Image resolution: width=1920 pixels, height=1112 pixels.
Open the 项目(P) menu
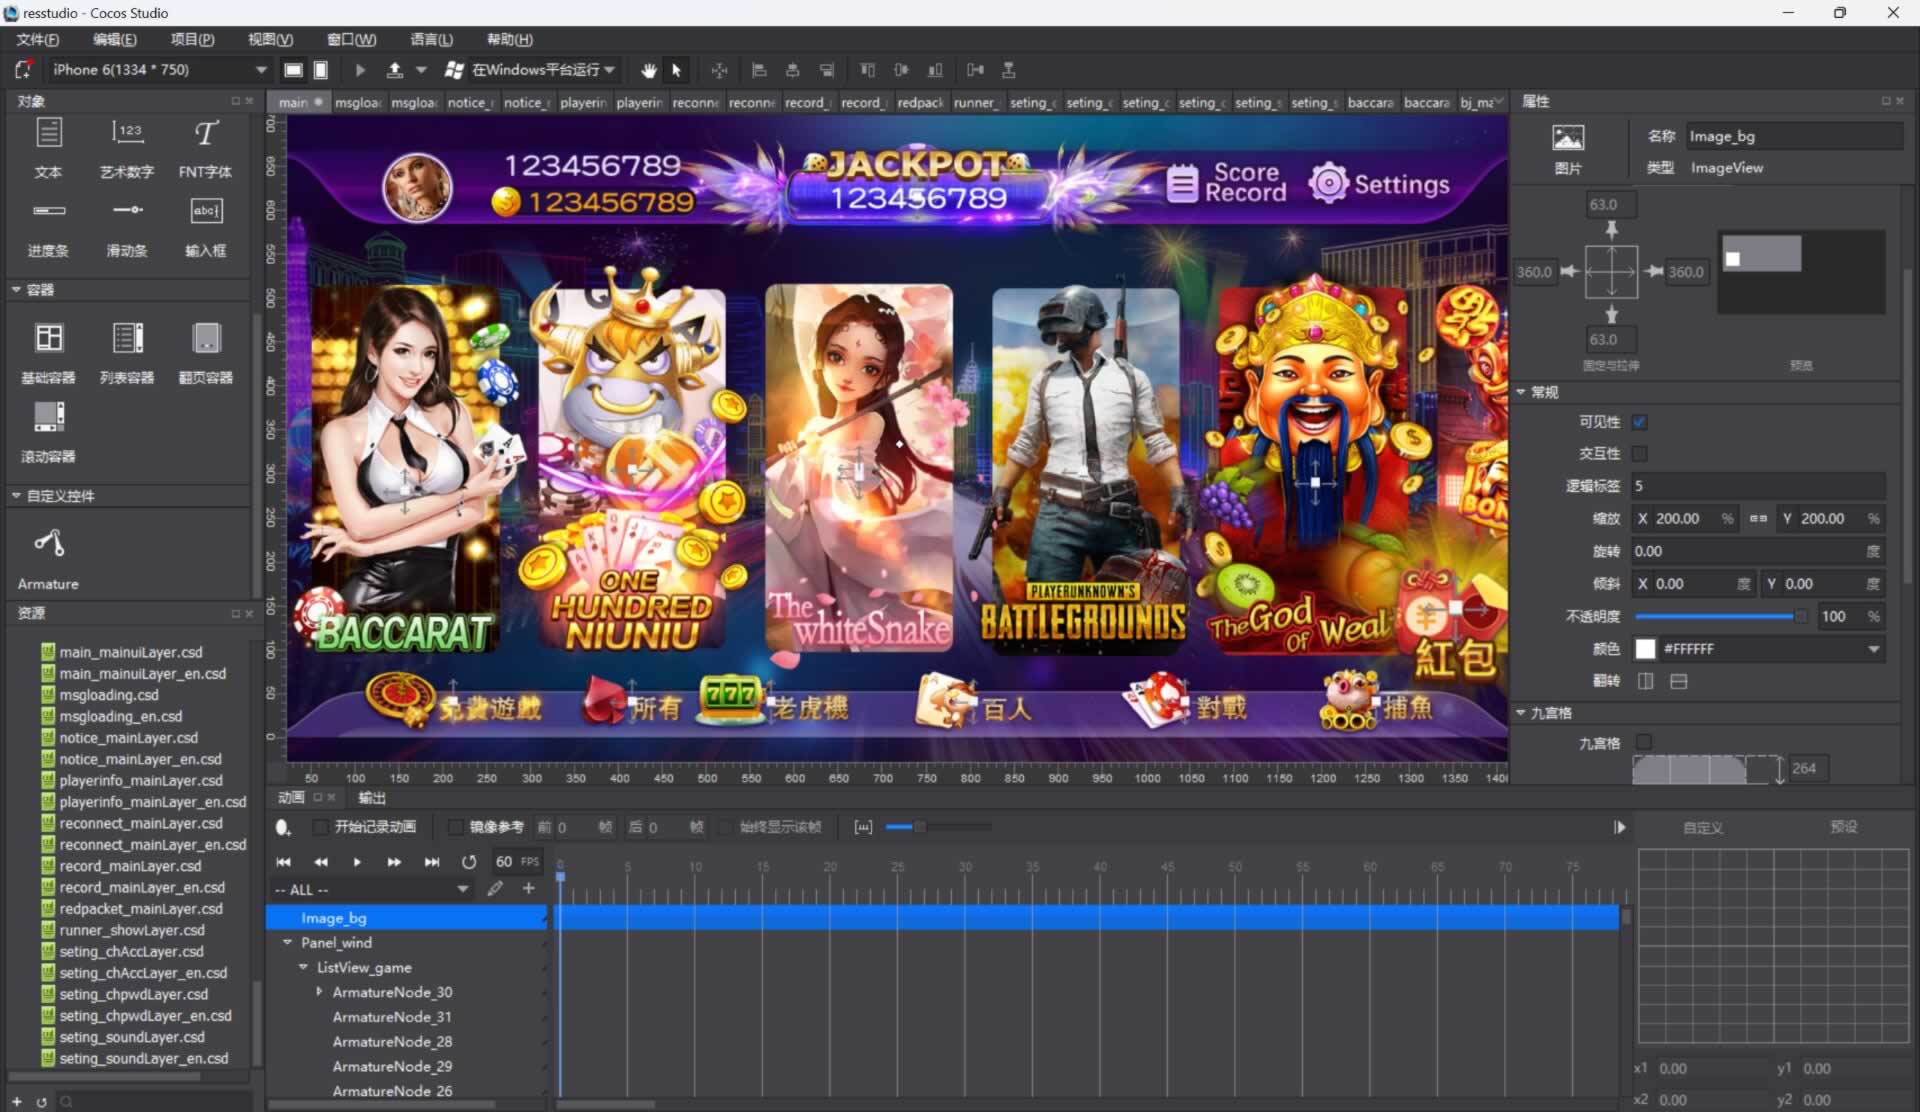pyautogui.click(x=192, y=39)
